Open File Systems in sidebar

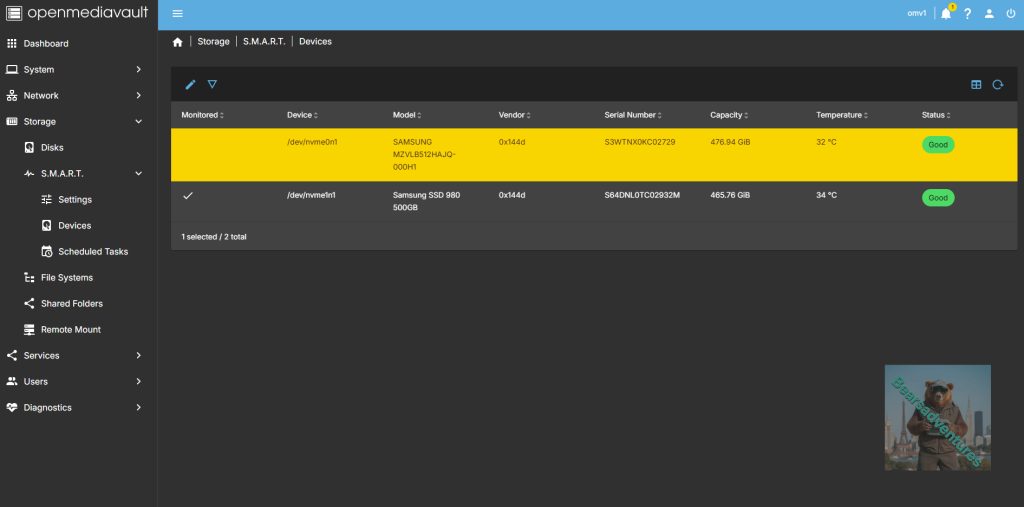[x=66, y=278]
